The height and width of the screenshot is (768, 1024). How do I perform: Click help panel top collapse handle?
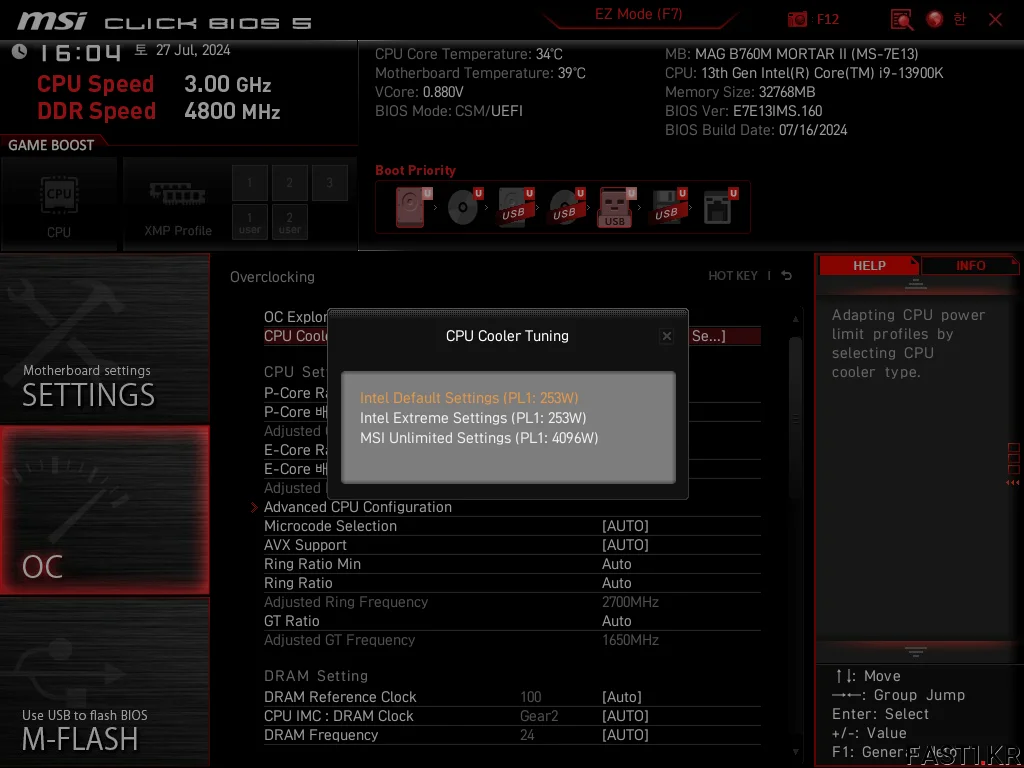coord(916,284)
